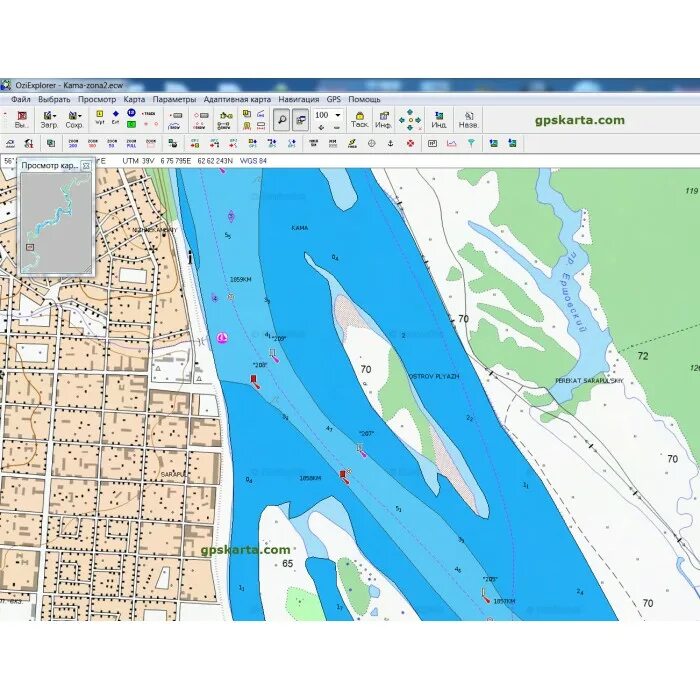
Task: Activate the magnifier zoom tool
Action: (x=281, y=120)
